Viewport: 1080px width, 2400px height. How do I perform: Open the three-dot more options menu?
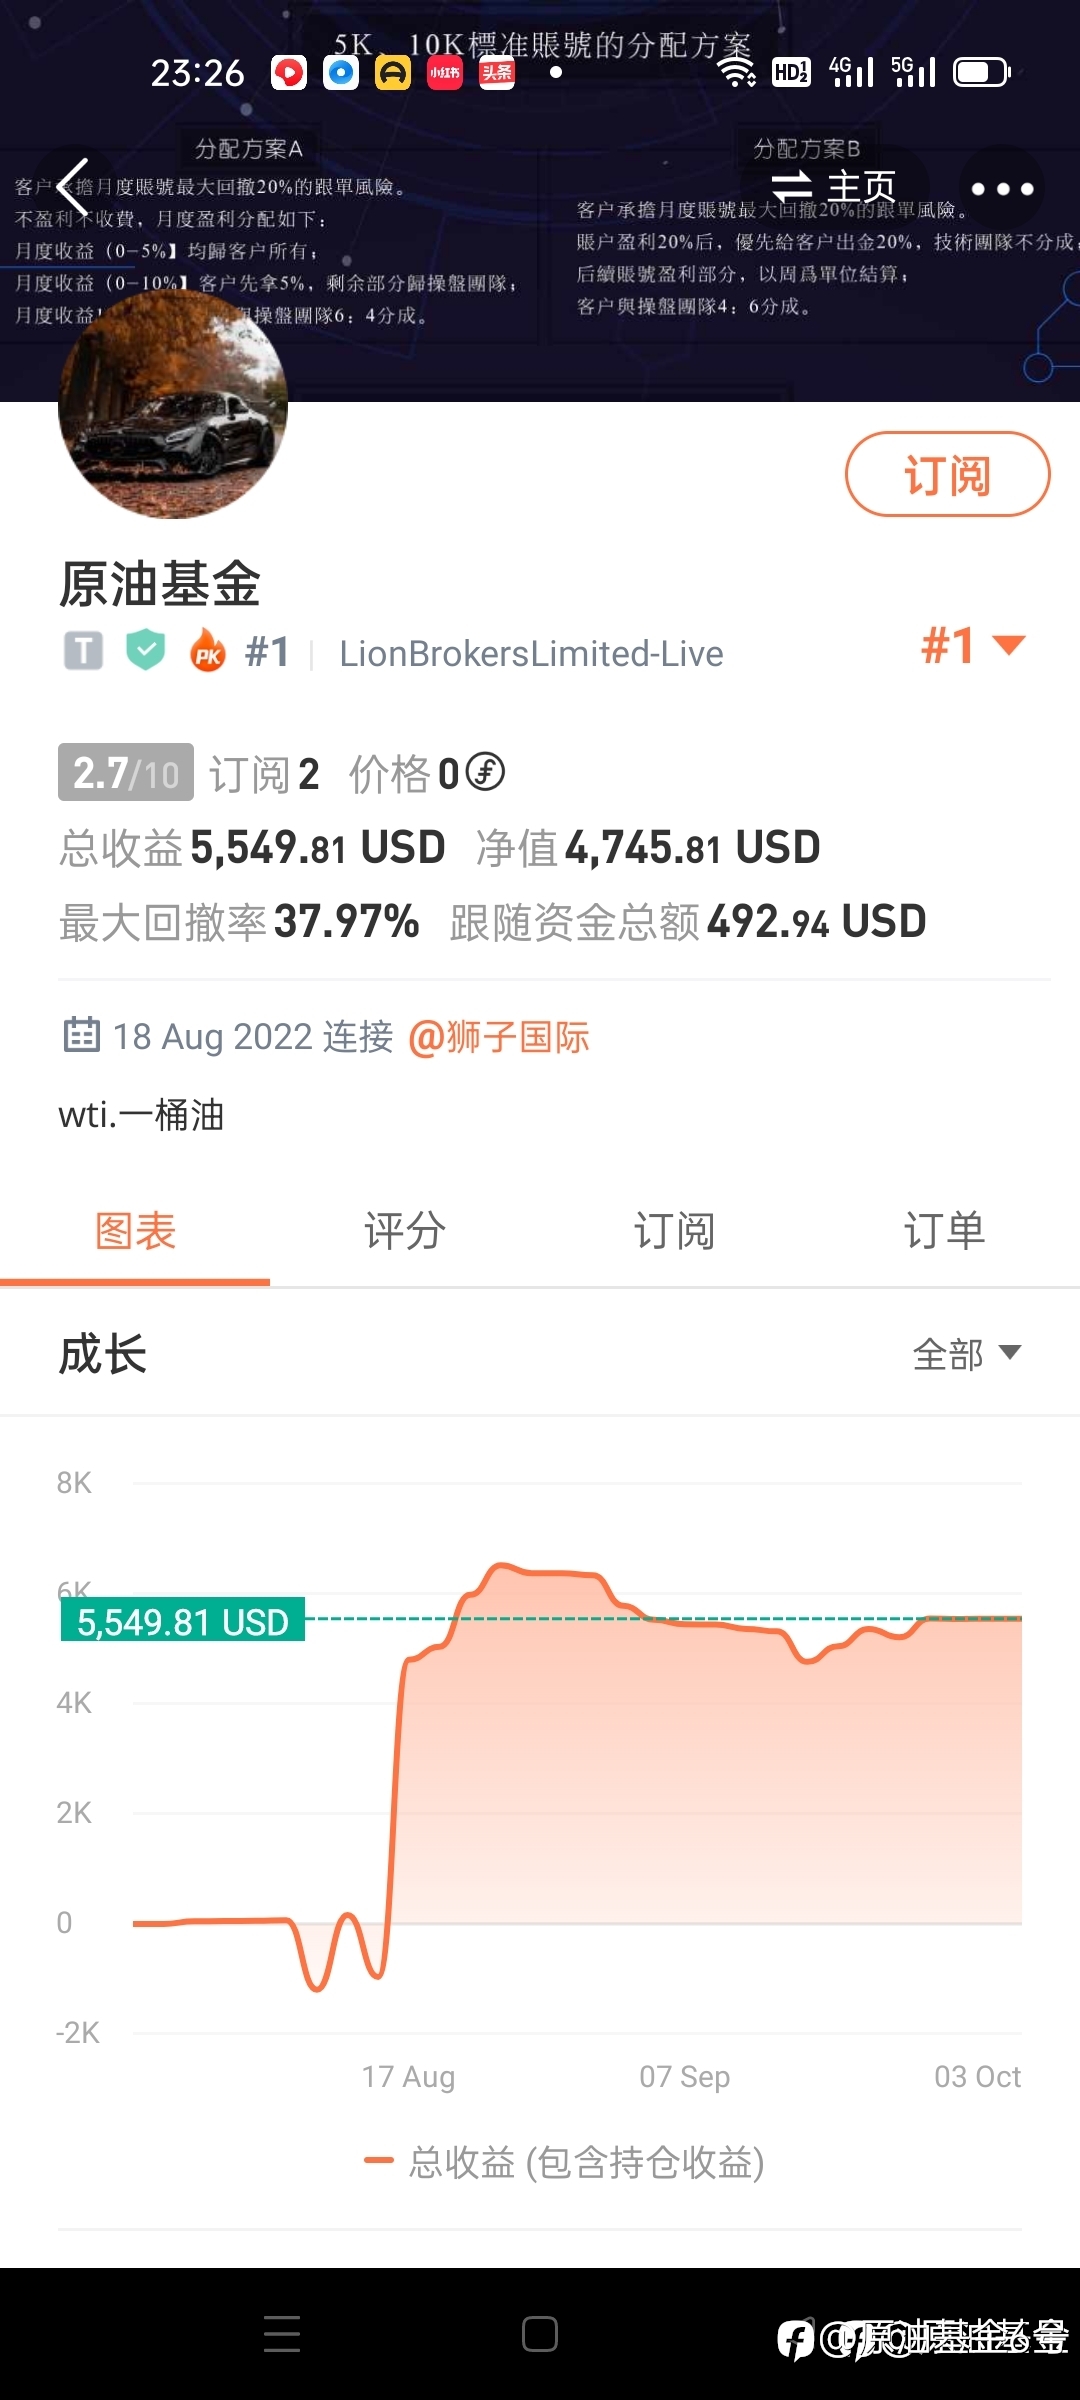click(1002, 189)
